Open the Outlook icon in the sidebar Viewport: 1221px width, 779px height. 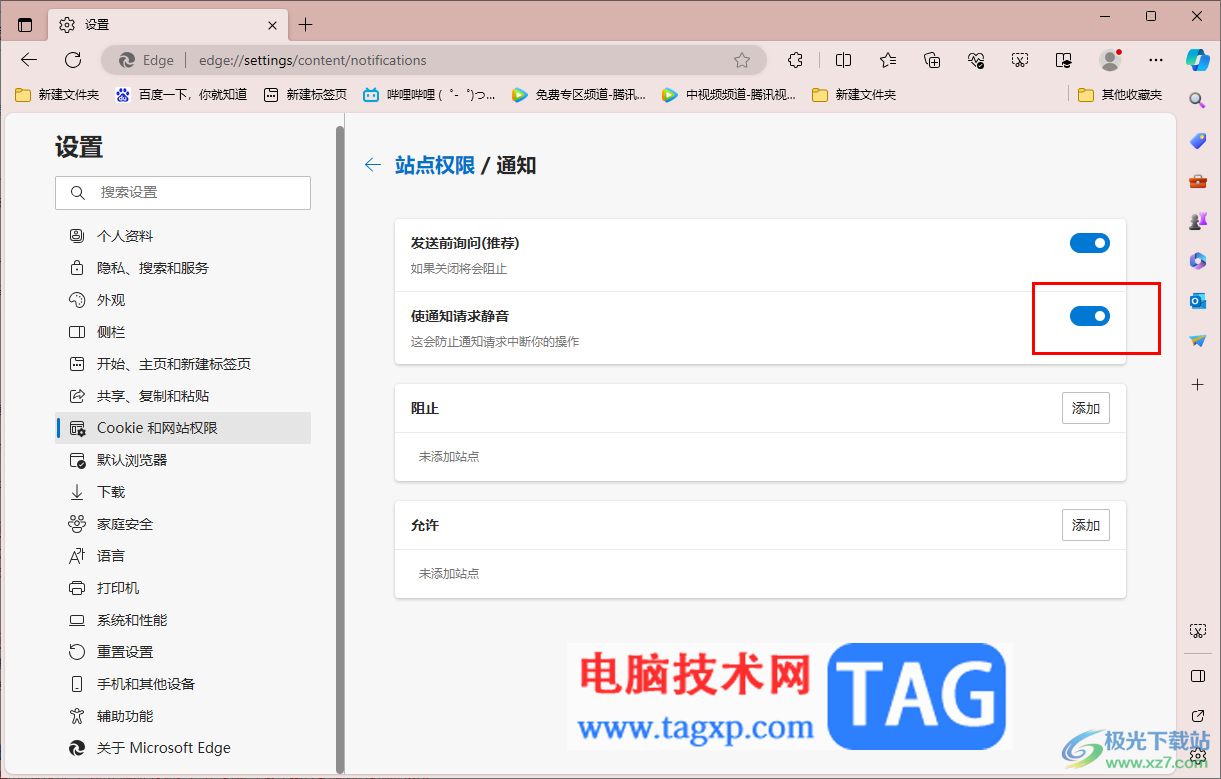[1197, 300]
